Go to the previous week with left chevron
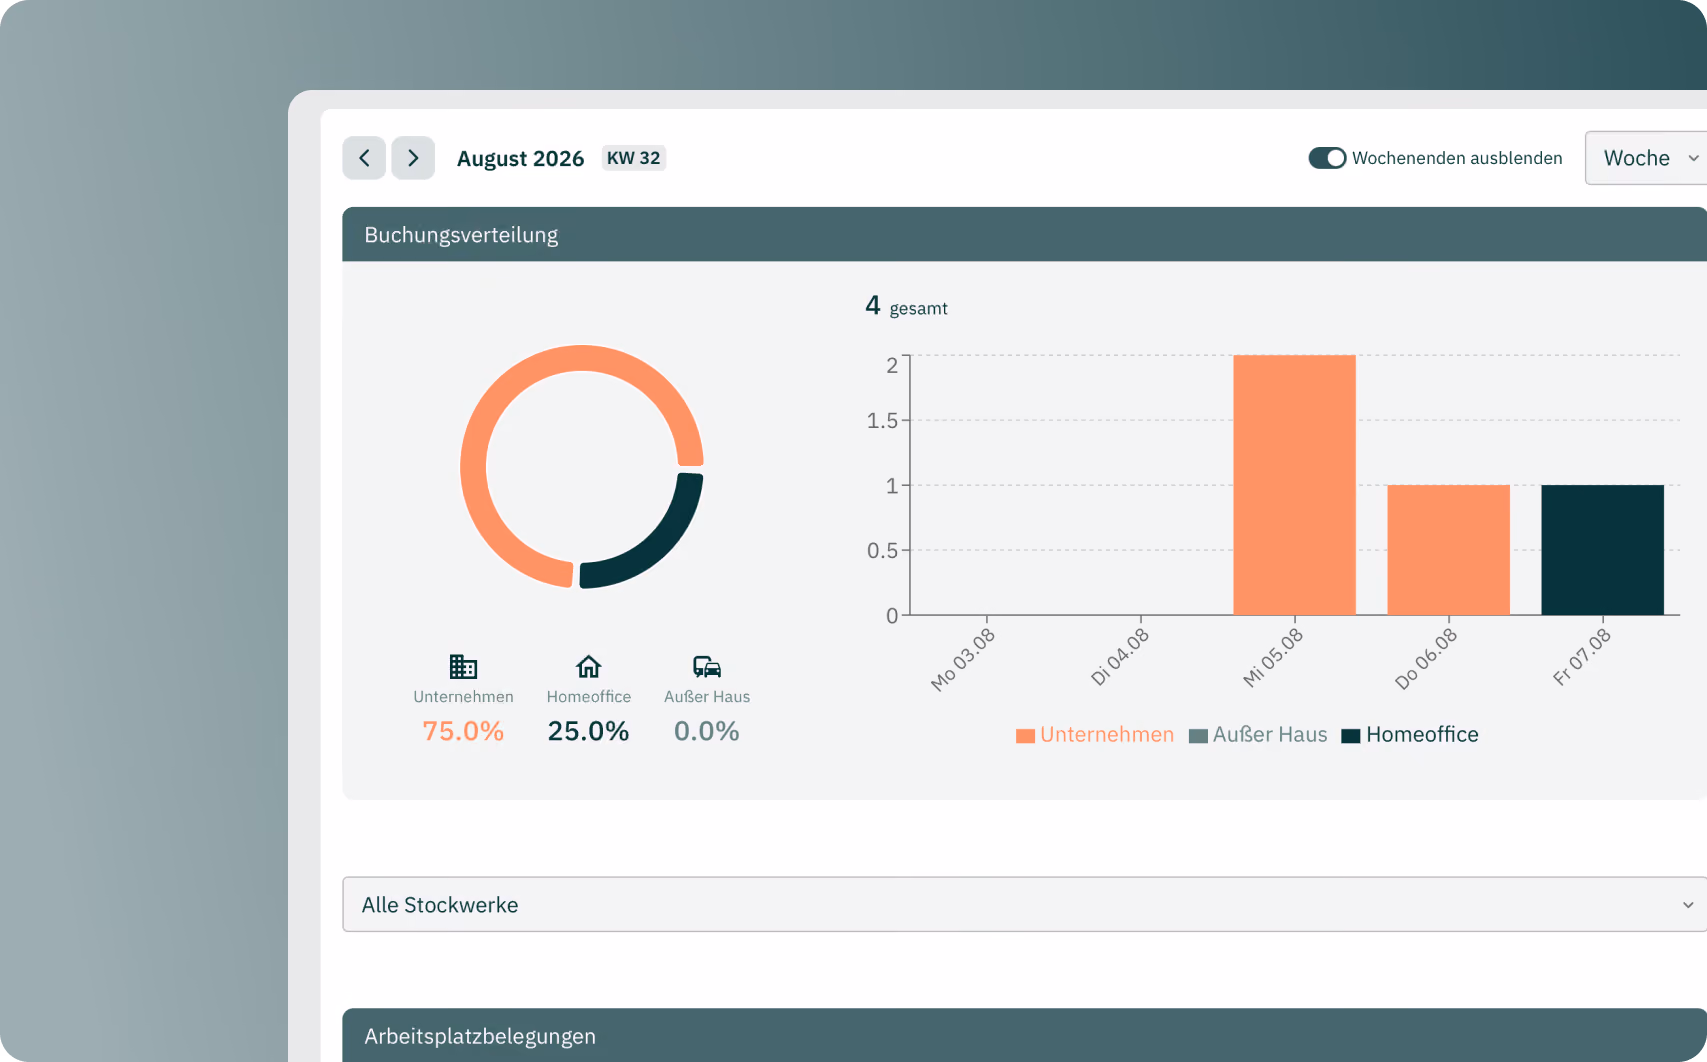Image resolution: width=1707 pixels, height=1062 pixels. tap(364, 158)
